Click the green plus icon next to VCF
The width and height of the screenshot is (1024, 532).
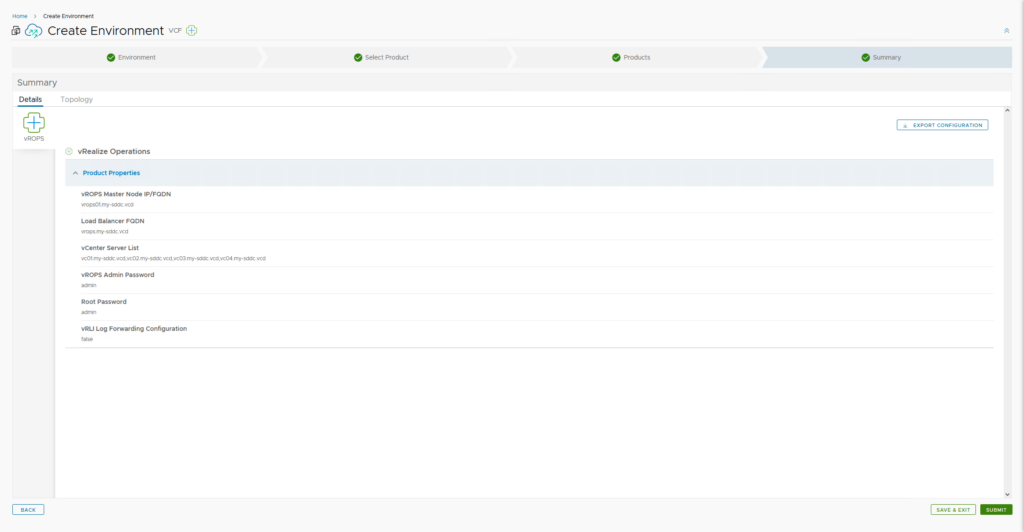pyautogui.click(x=191, y=30)
